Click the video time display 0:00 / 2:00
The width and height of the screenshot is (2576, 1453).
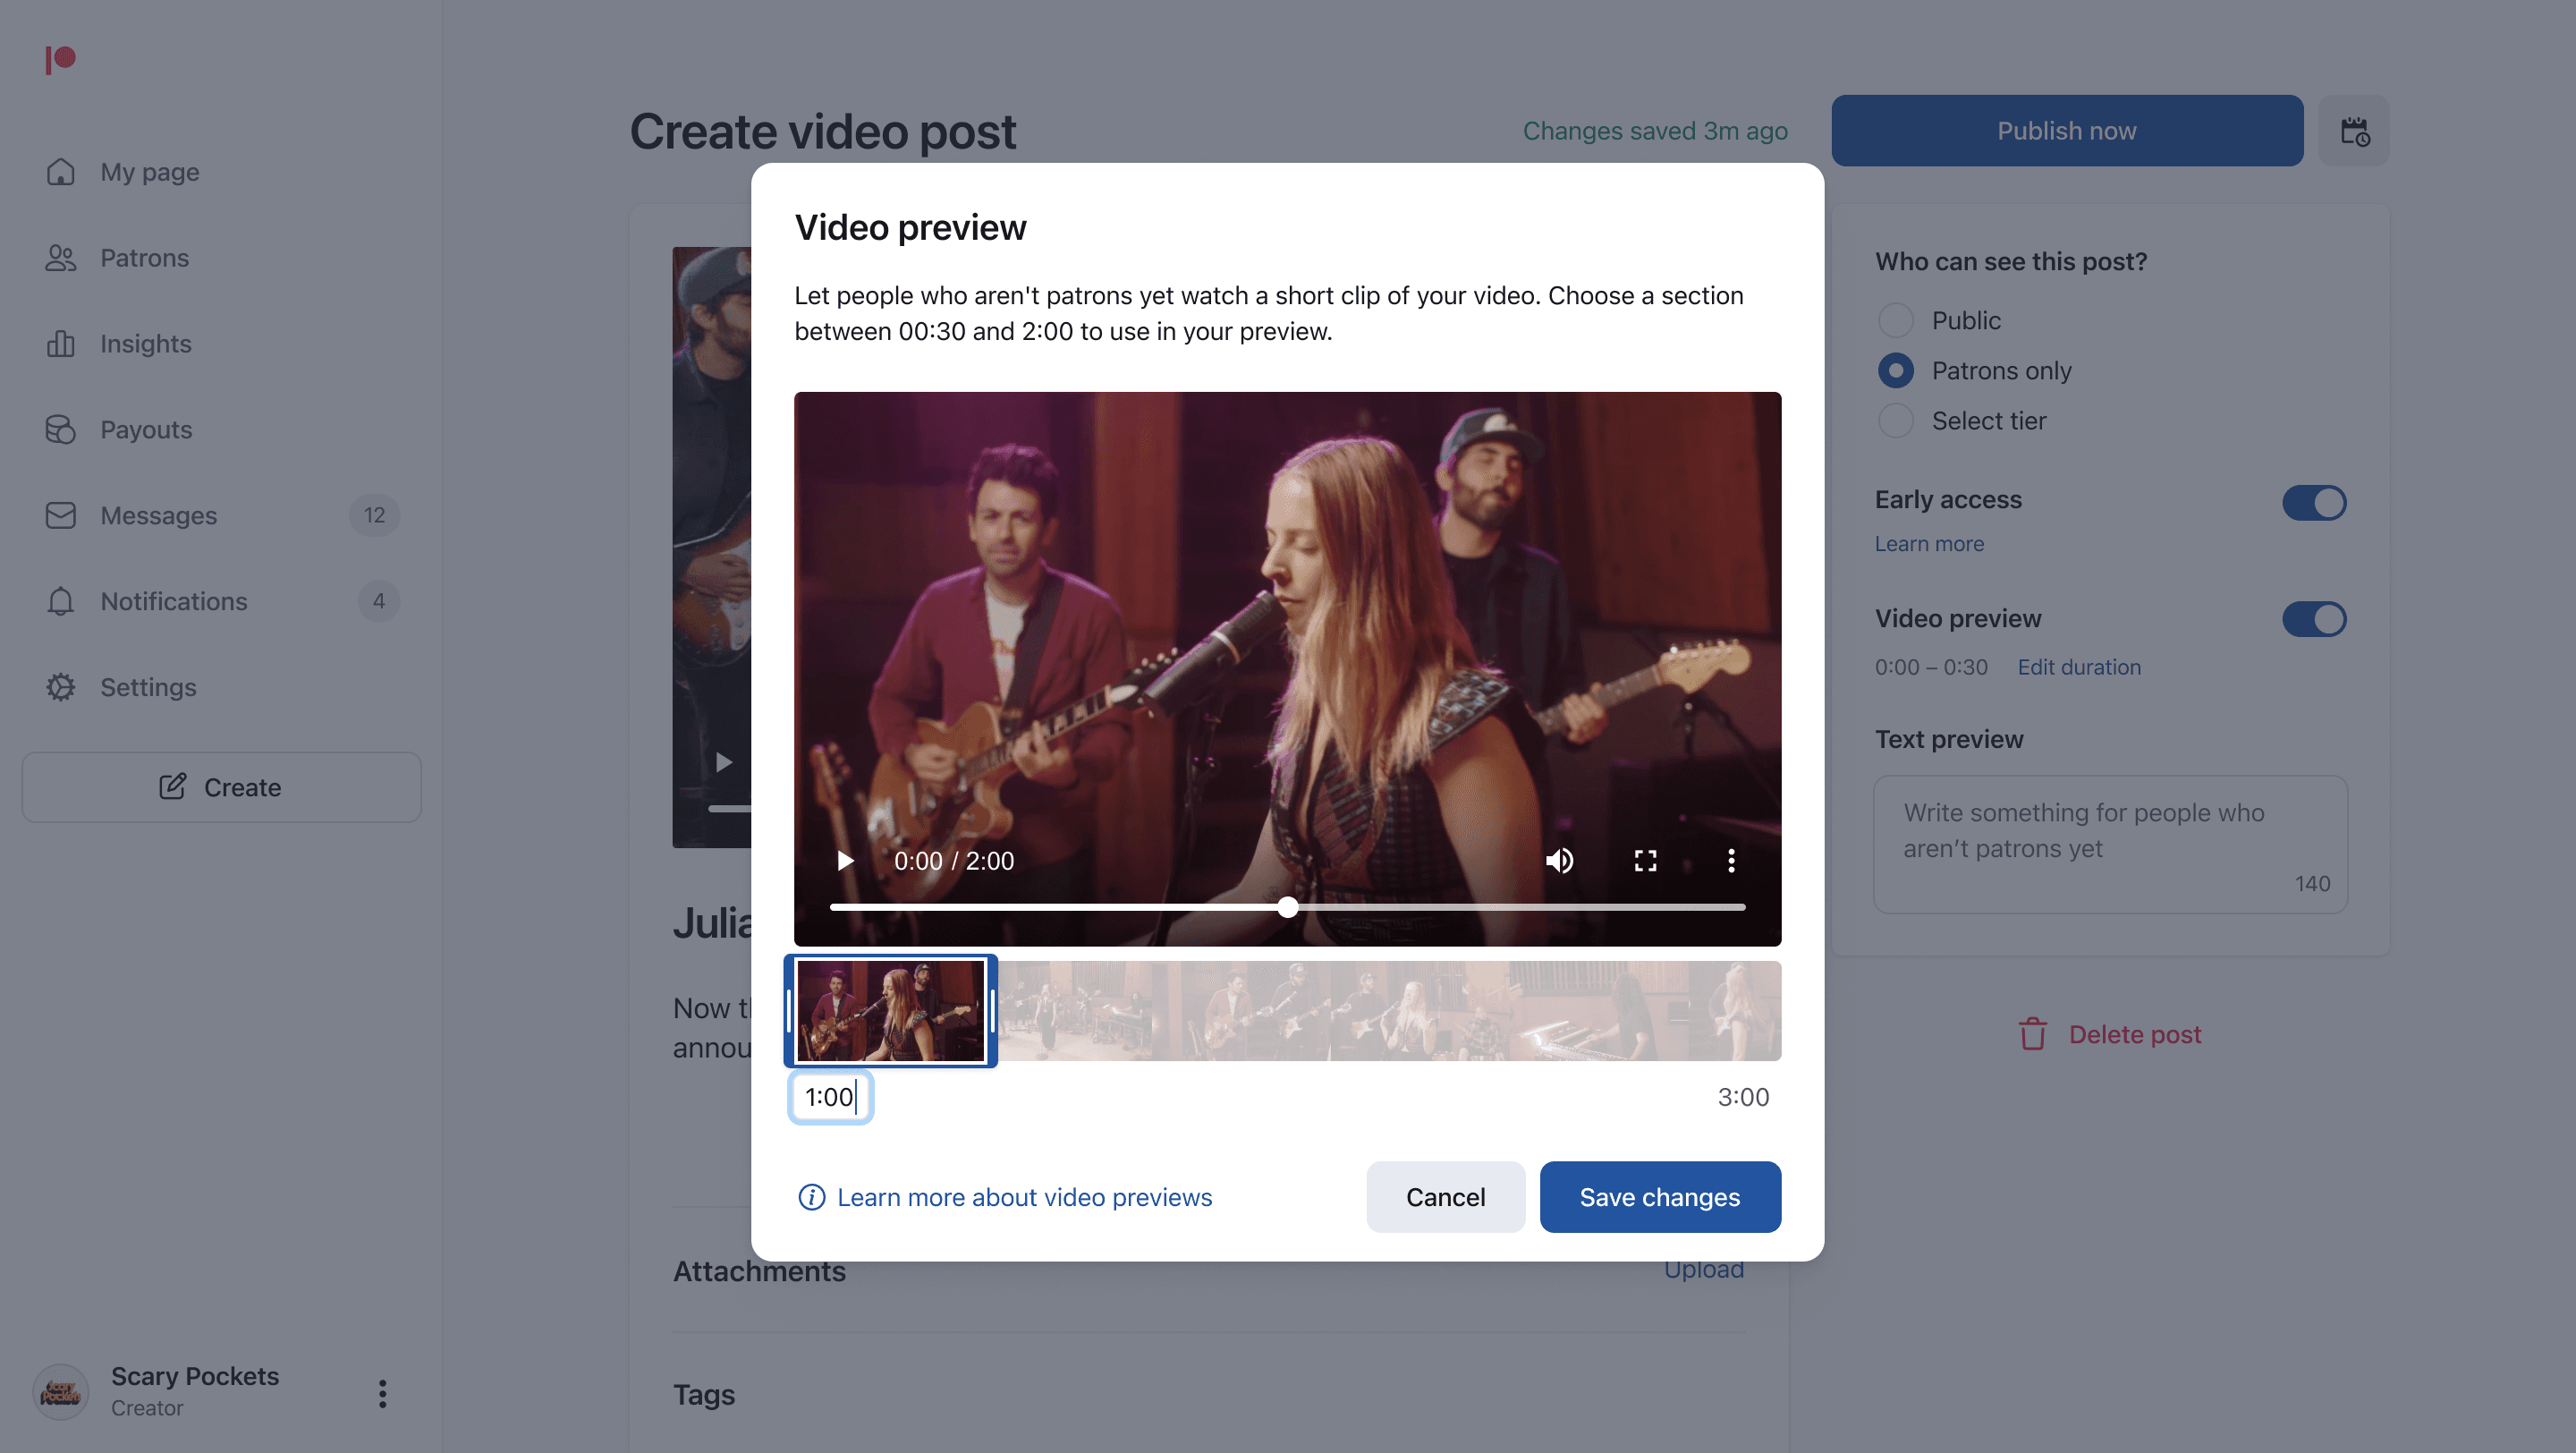click(x=953, y=861)
